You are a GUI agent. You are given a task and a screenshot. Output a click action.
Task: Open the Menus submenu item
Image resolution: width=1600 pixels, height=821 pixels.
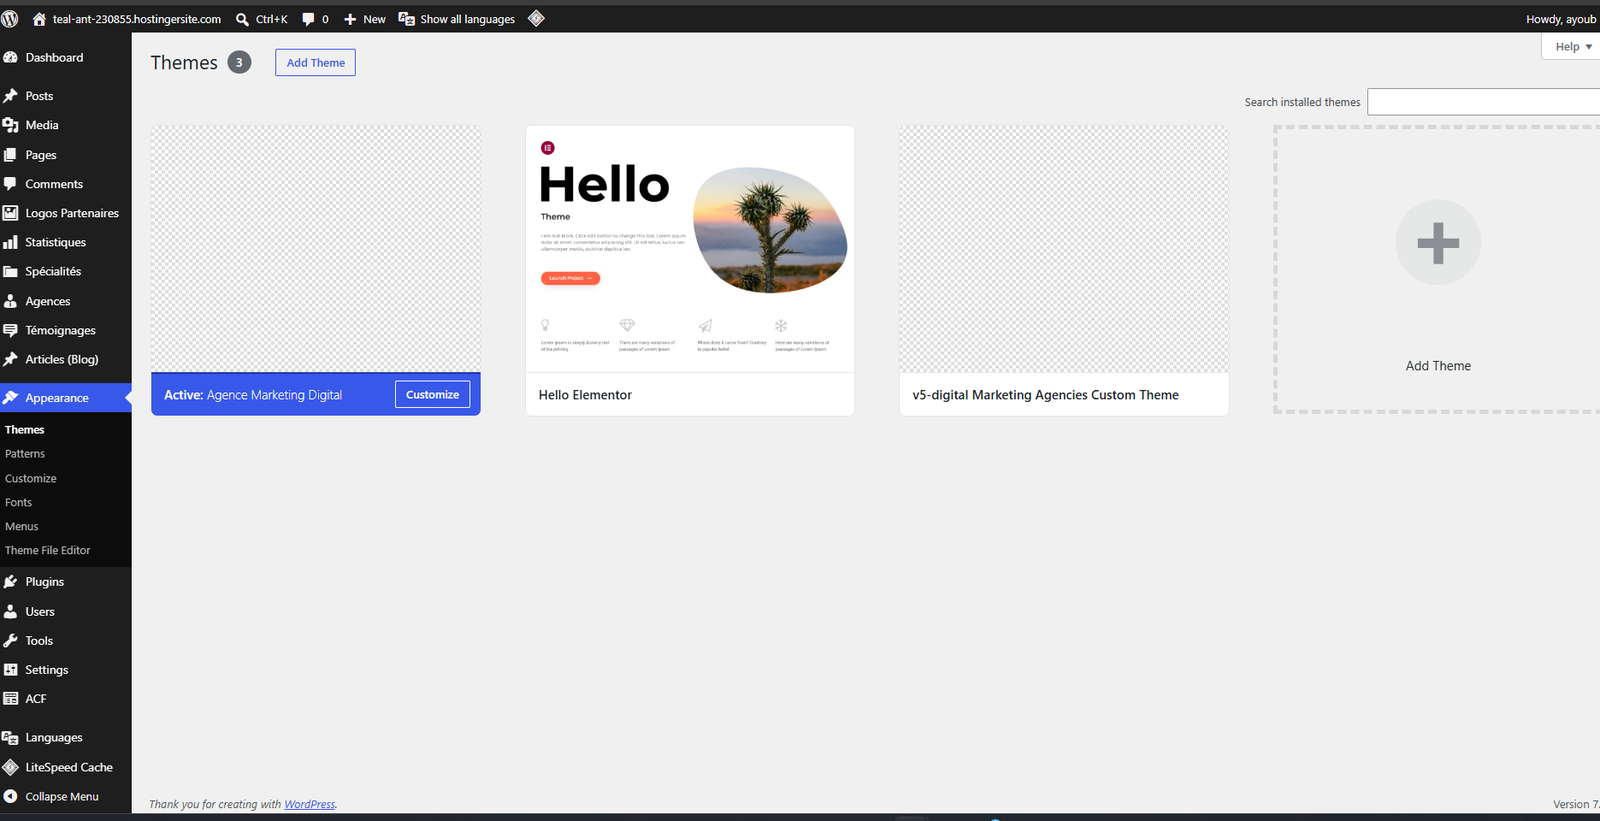point(22,527)
